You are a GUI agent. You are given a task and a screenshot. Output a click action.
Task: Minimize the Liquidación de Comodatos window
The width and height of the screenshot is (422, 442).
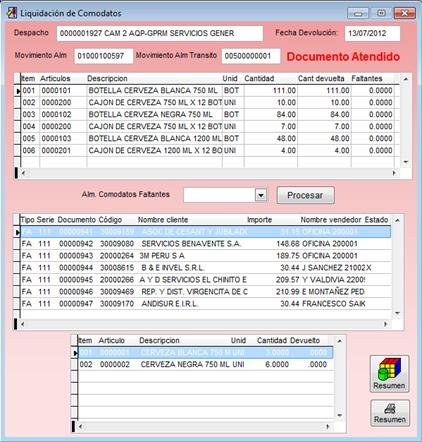(x=358, y=13)
